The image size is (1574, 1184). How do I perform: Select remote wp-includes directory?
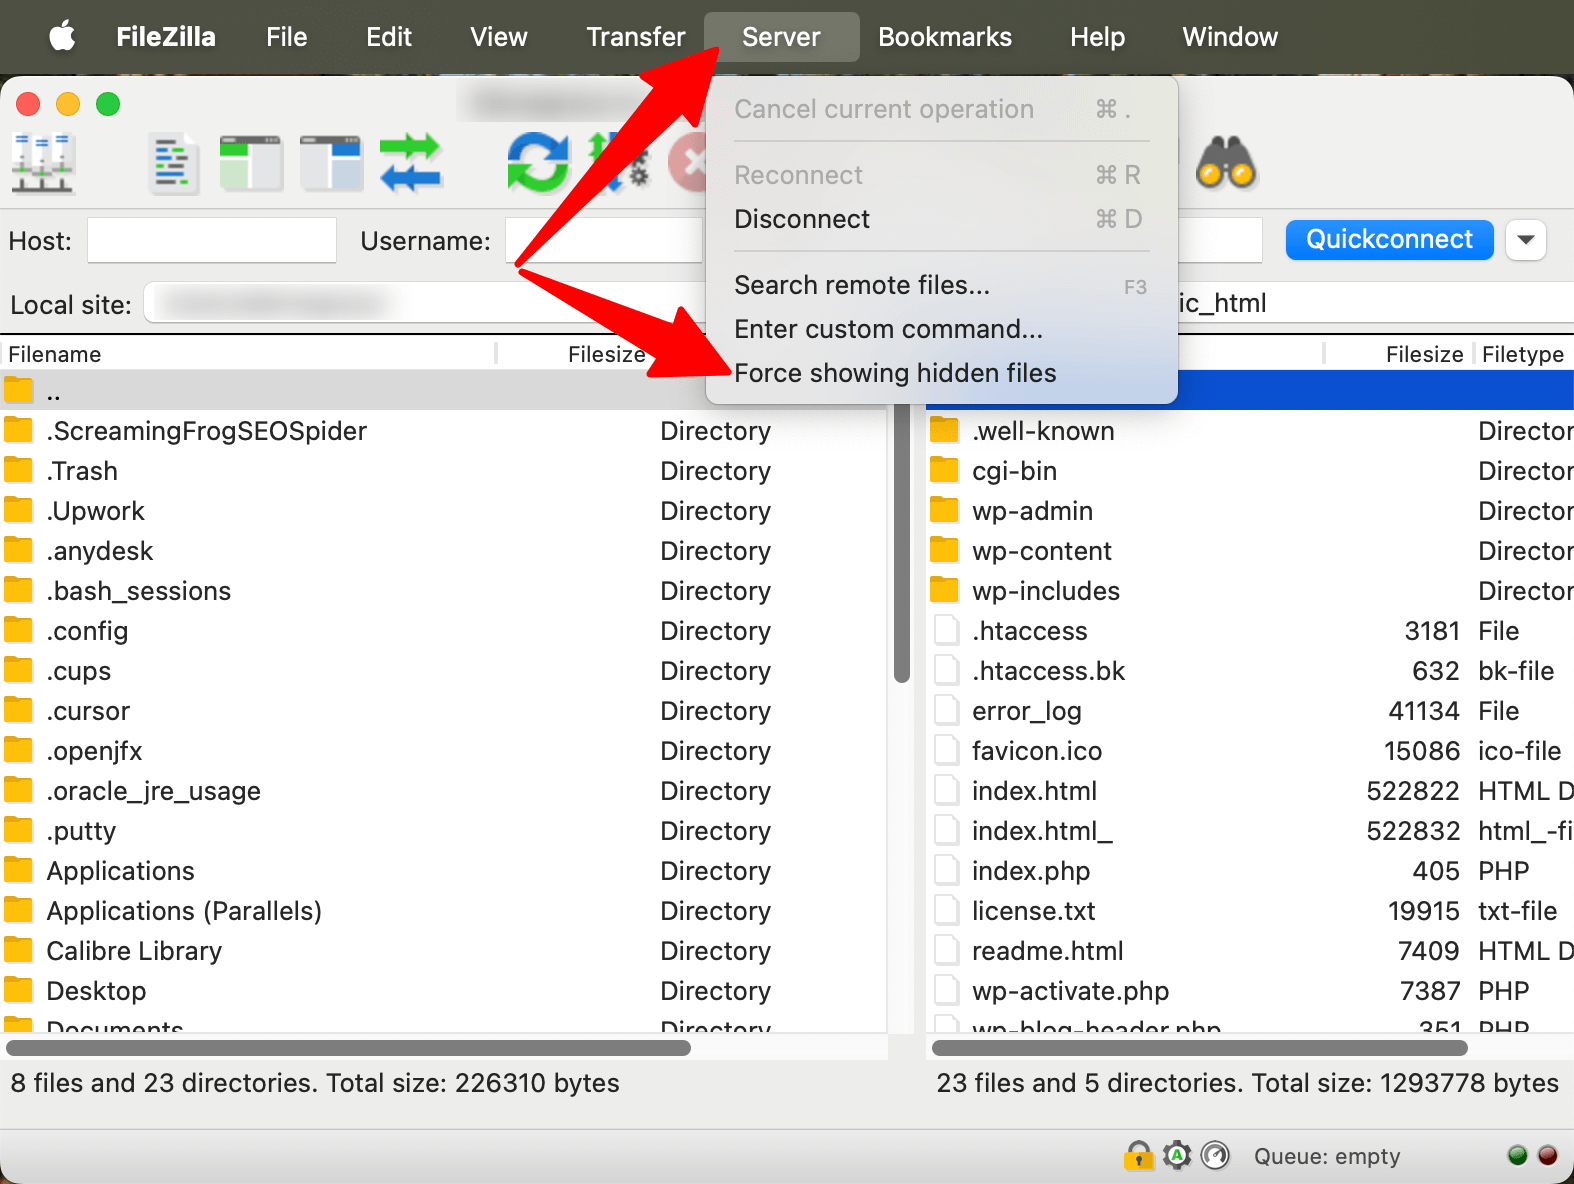point(1250,590)
